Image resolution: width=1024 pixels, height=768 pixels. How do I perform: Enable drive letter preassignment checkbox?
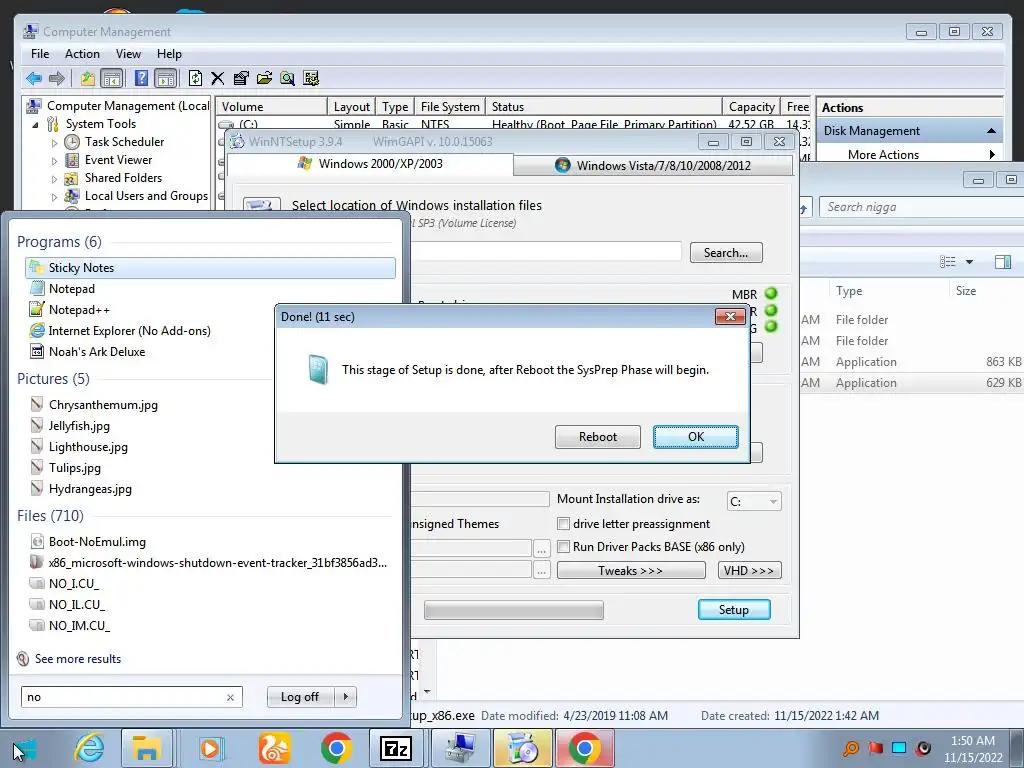[x=563, y=524]
